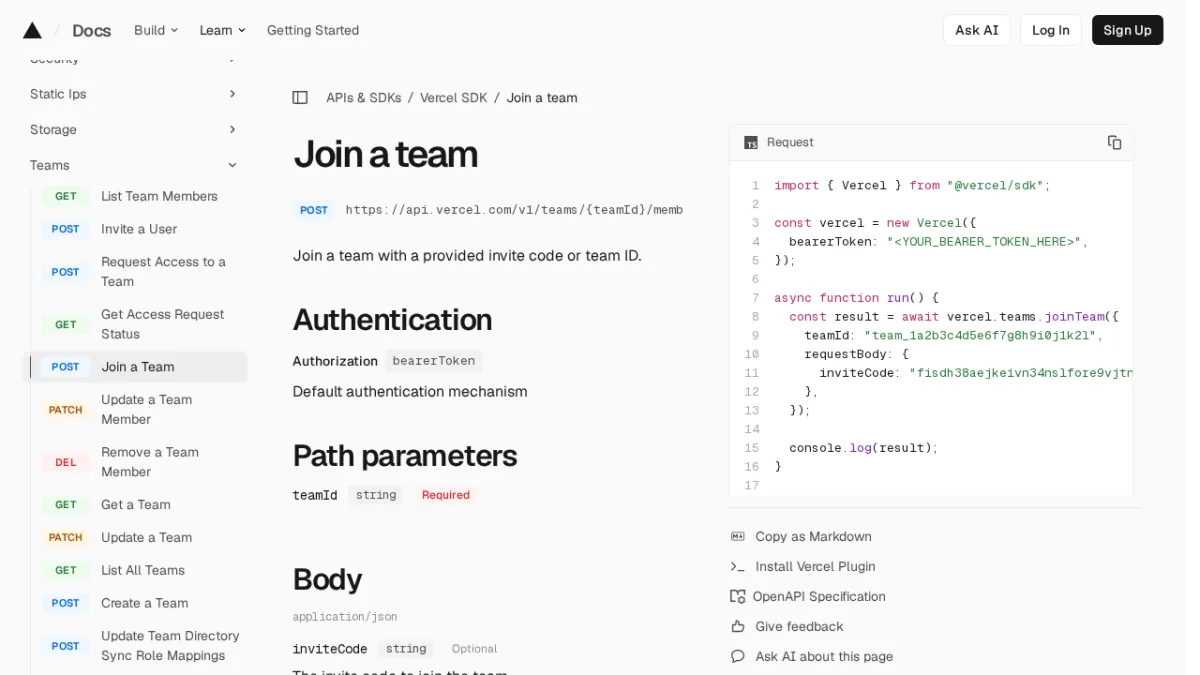Expand the Static Ips section

[x=135, y=94]
